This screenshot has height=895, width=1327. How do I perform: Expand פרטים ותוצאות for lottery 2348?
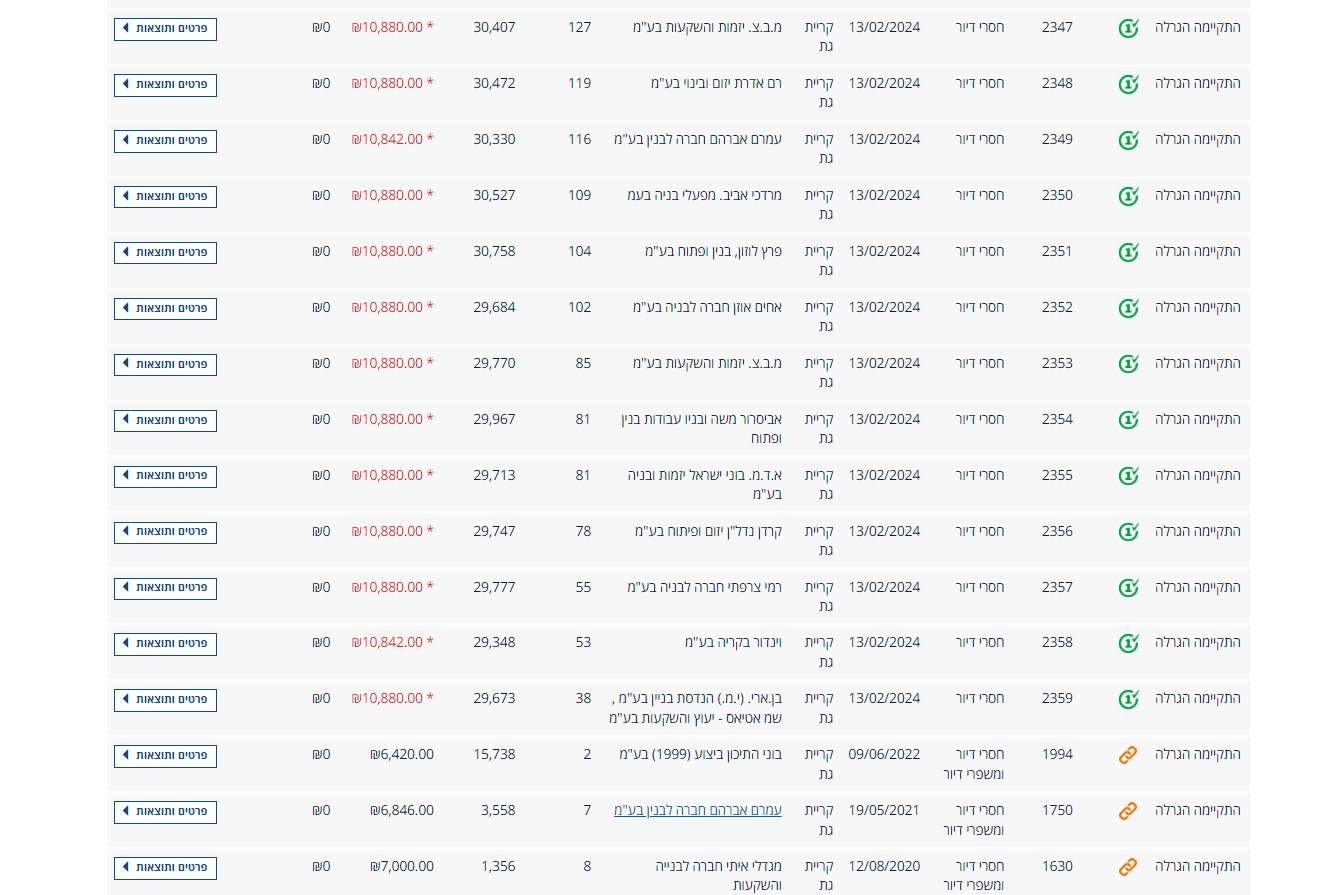click(x=165, y=84)
